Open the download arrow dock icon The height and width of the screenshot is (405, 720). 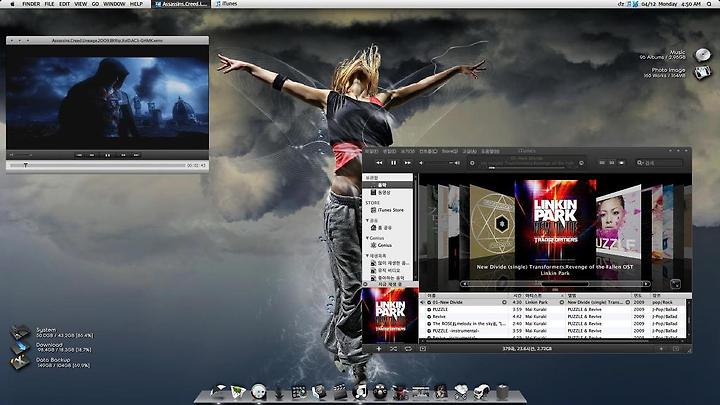(279, 393)
